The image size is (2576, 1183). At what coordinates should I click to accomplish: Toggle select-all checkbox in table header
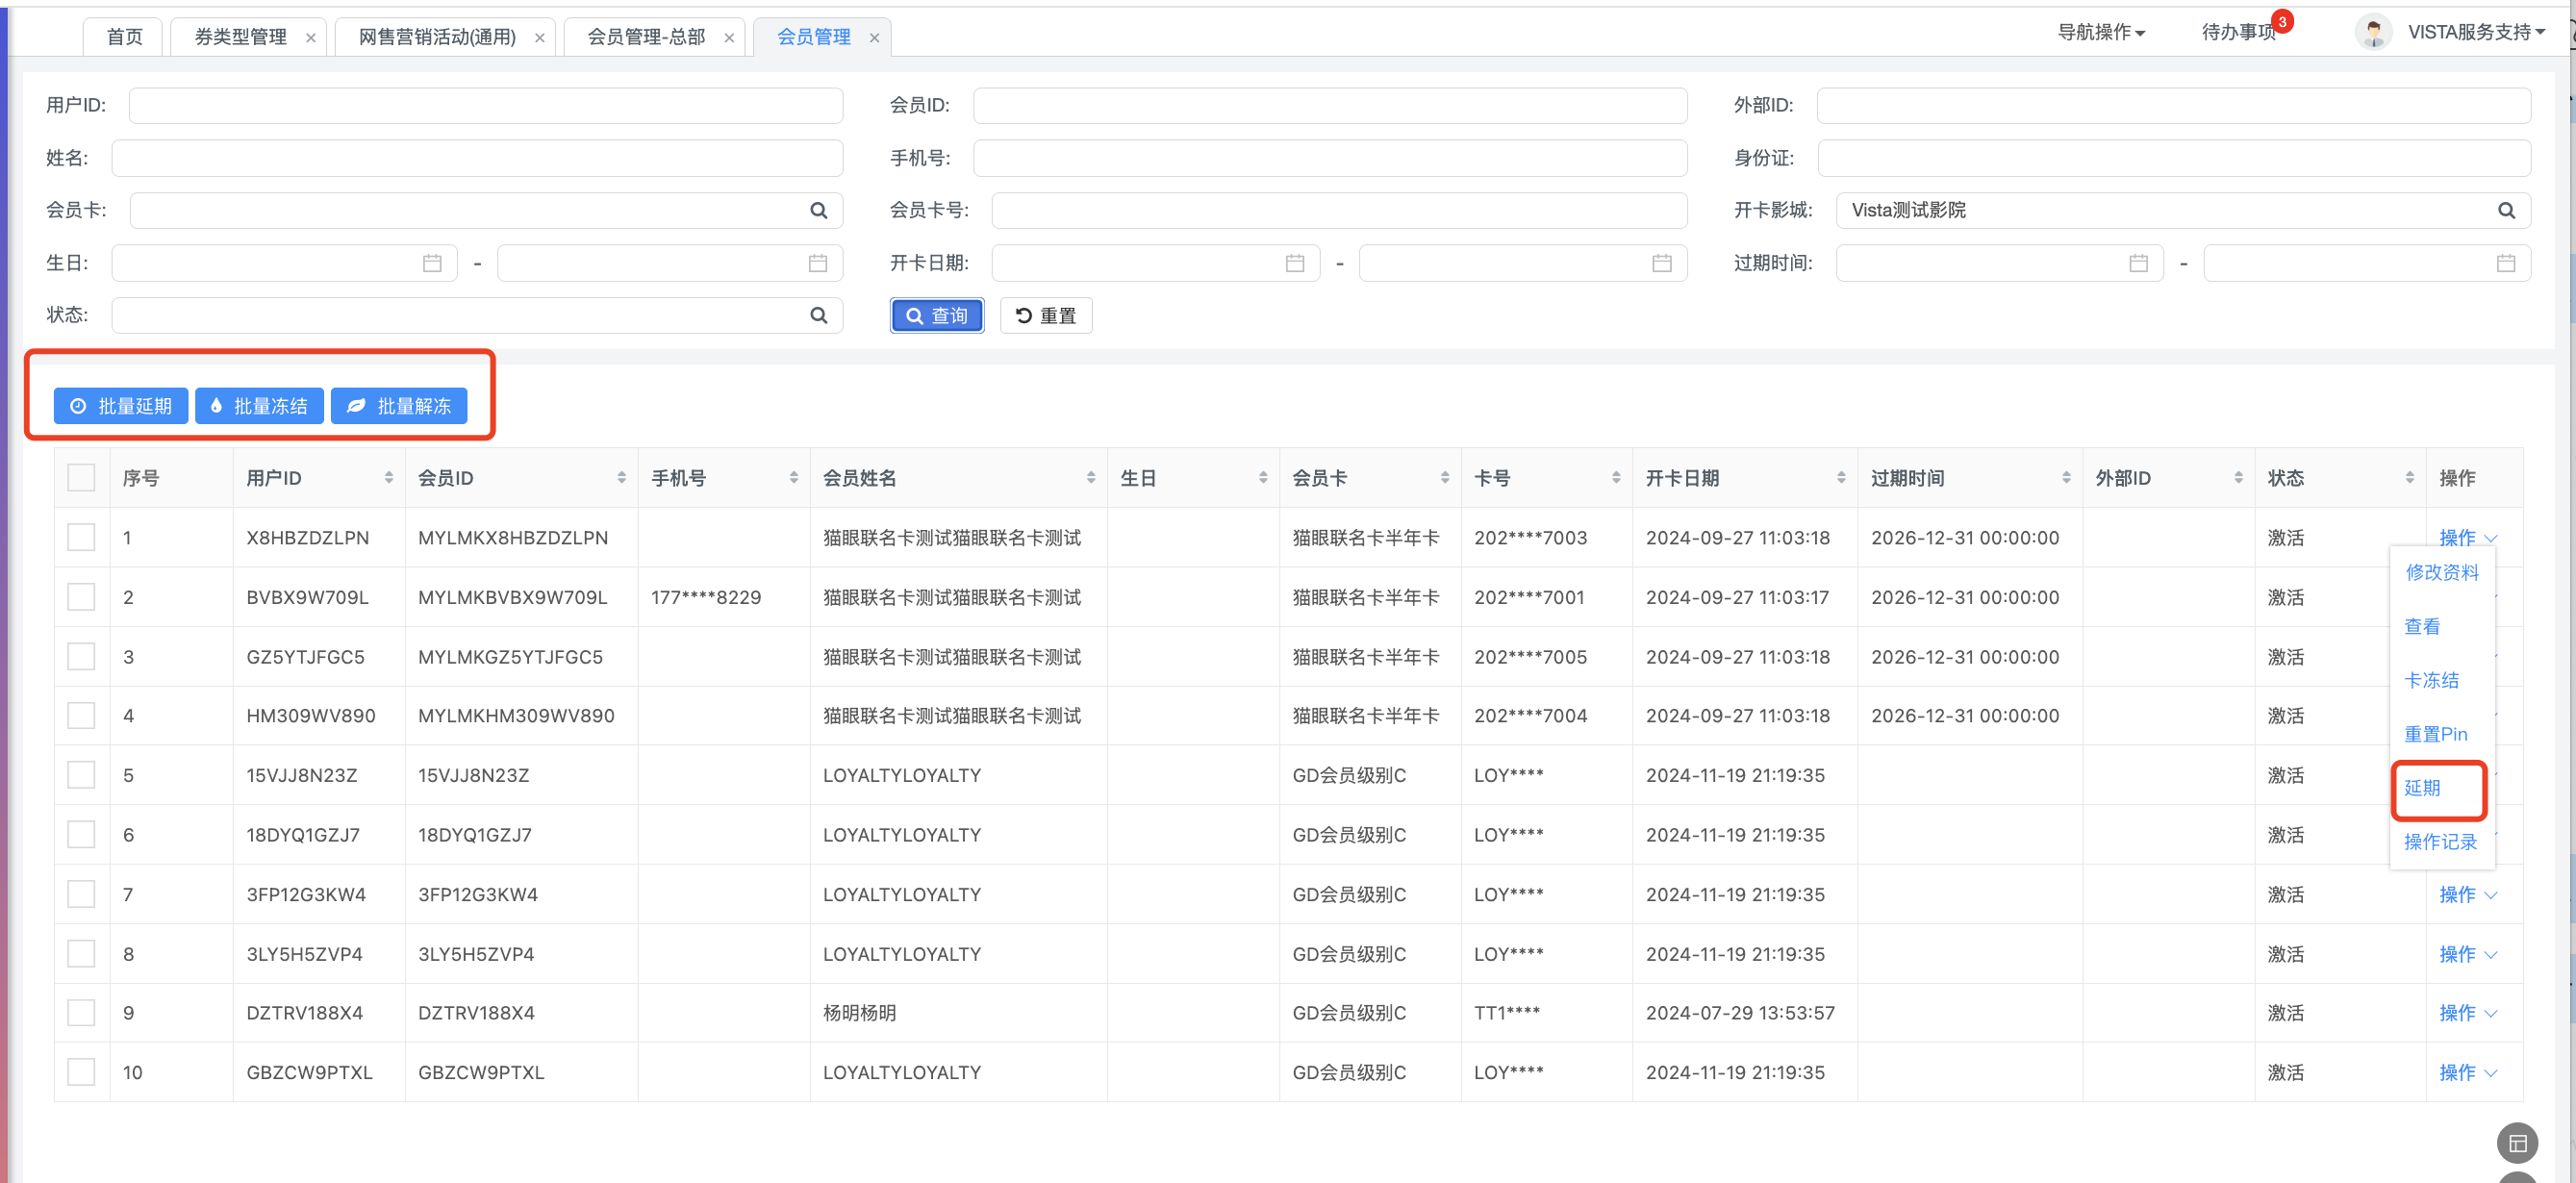point(81,478)
